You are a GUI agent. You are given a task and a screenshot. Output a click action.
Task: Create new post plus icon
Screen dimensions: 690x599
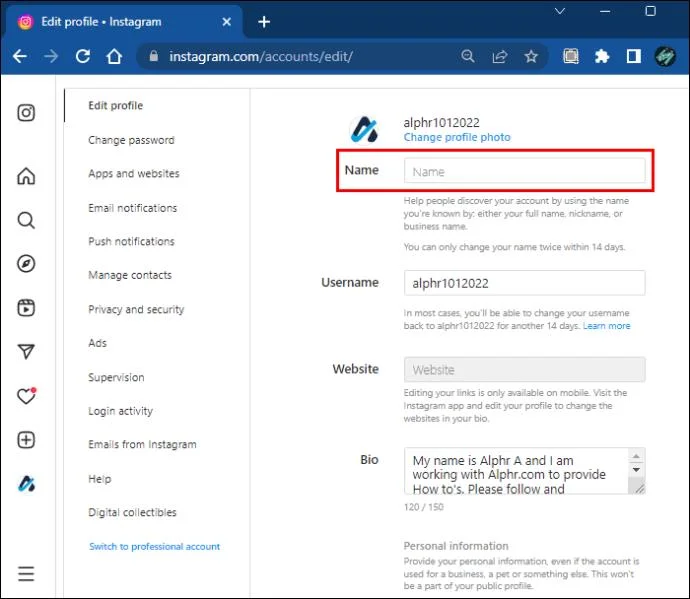(26, 440)
